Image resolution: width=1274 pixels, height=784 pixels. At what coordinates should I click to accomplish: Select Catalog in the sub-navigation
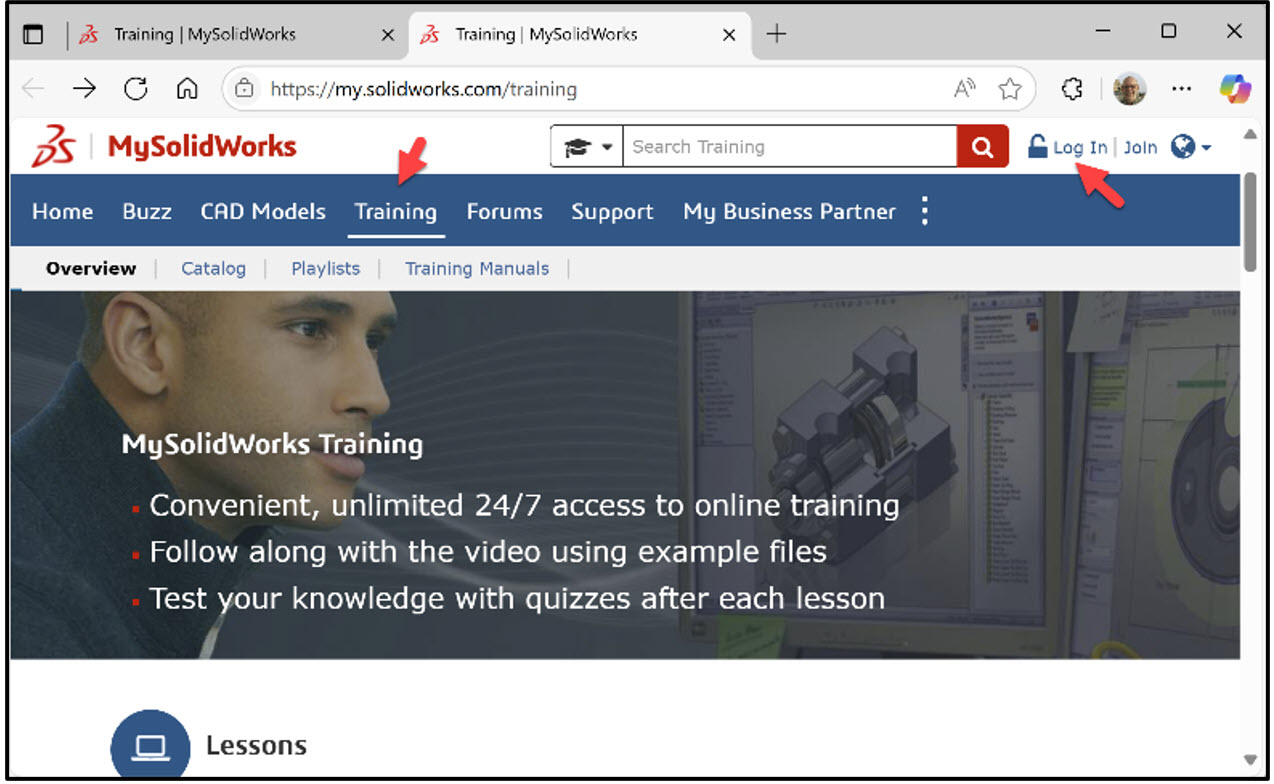213,268
